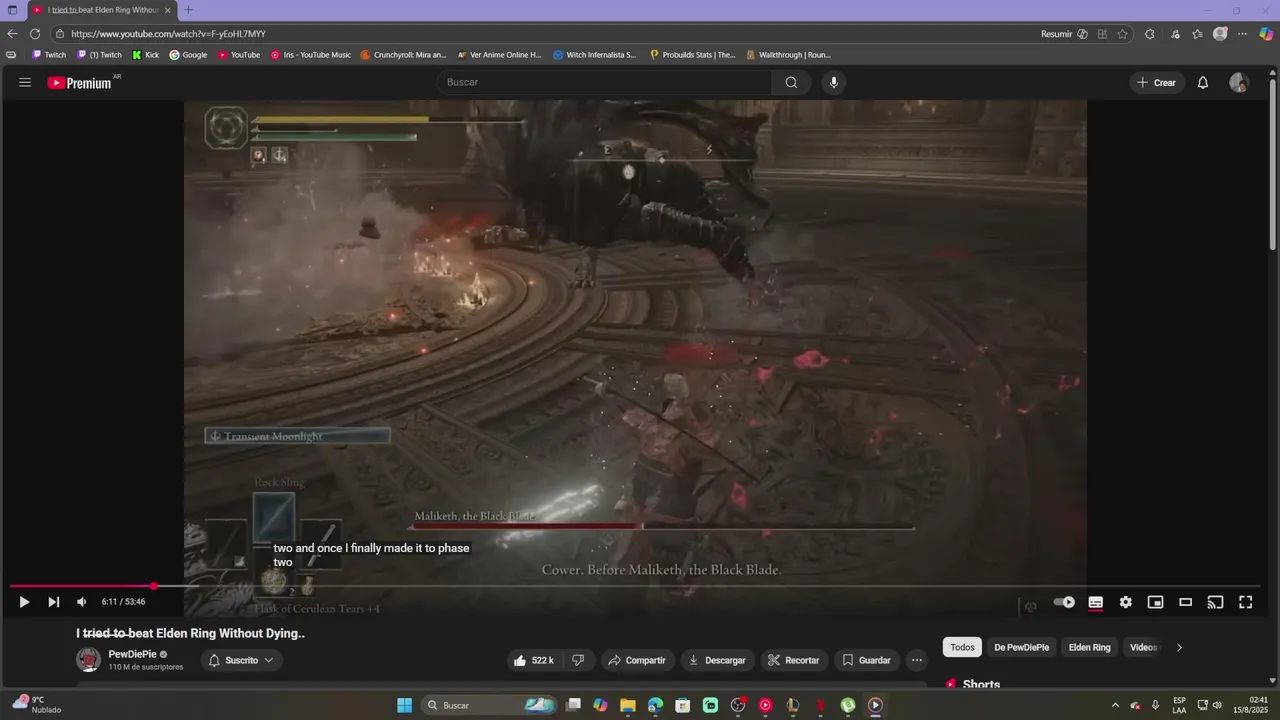Click the YouTube search magnifier button
The height and width of the screenshot is (720, 1280).
[x=791, y=83]
